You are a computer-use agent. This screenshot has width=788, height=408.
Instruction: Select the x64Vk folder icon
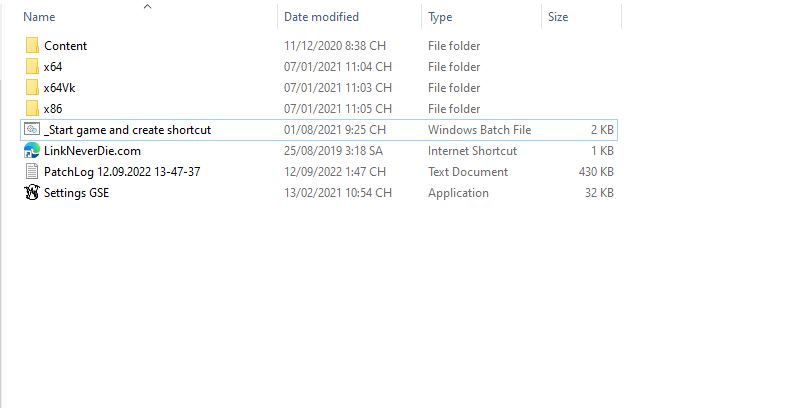(x=32, y=88)
